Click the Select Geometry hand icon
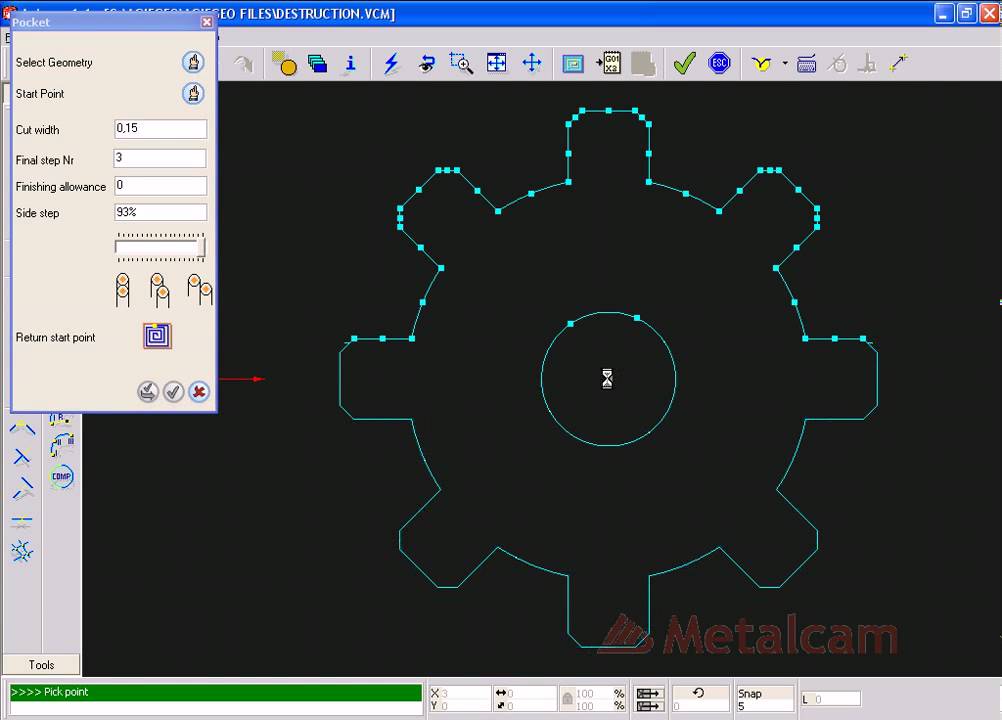This screenshot has width=1002, height=720. tap(193, 63)
